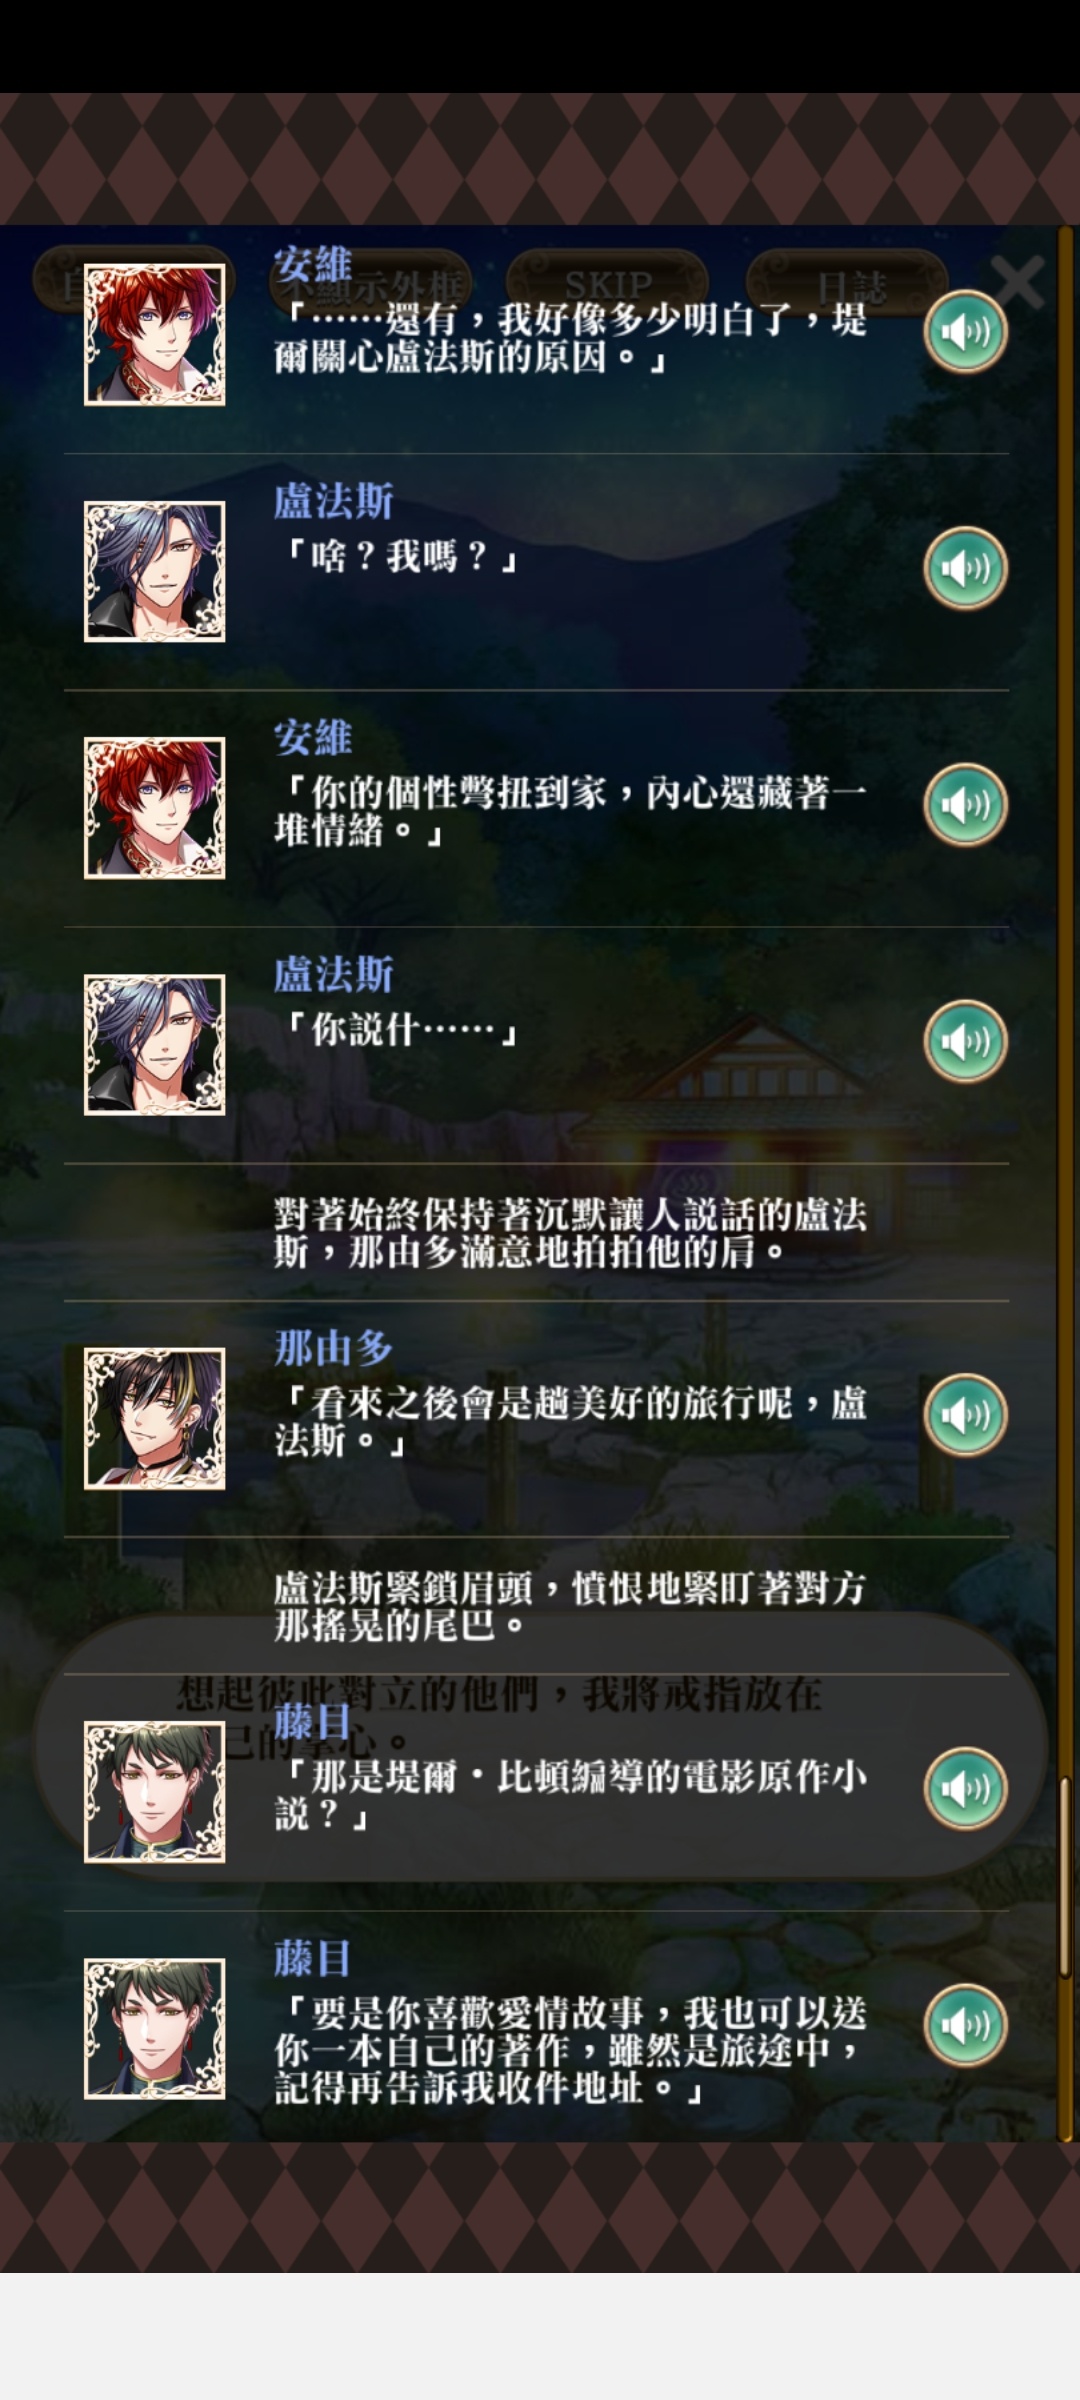The image size is (1080, 2400).
Task: Close the dialogue log with the X icon
Action: point(1017,281)
